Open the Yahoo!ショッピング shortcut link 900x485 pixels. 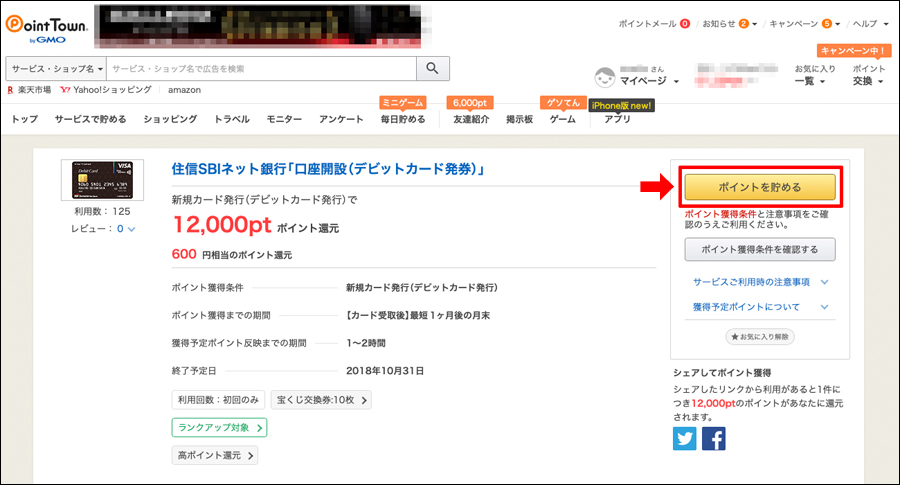click(106, 90)
